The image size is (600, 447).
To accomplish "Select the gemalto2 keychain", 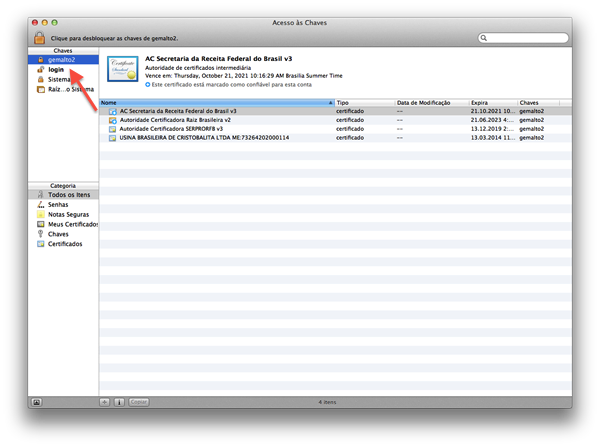I will pyautogui.click(x=63, y=60).
